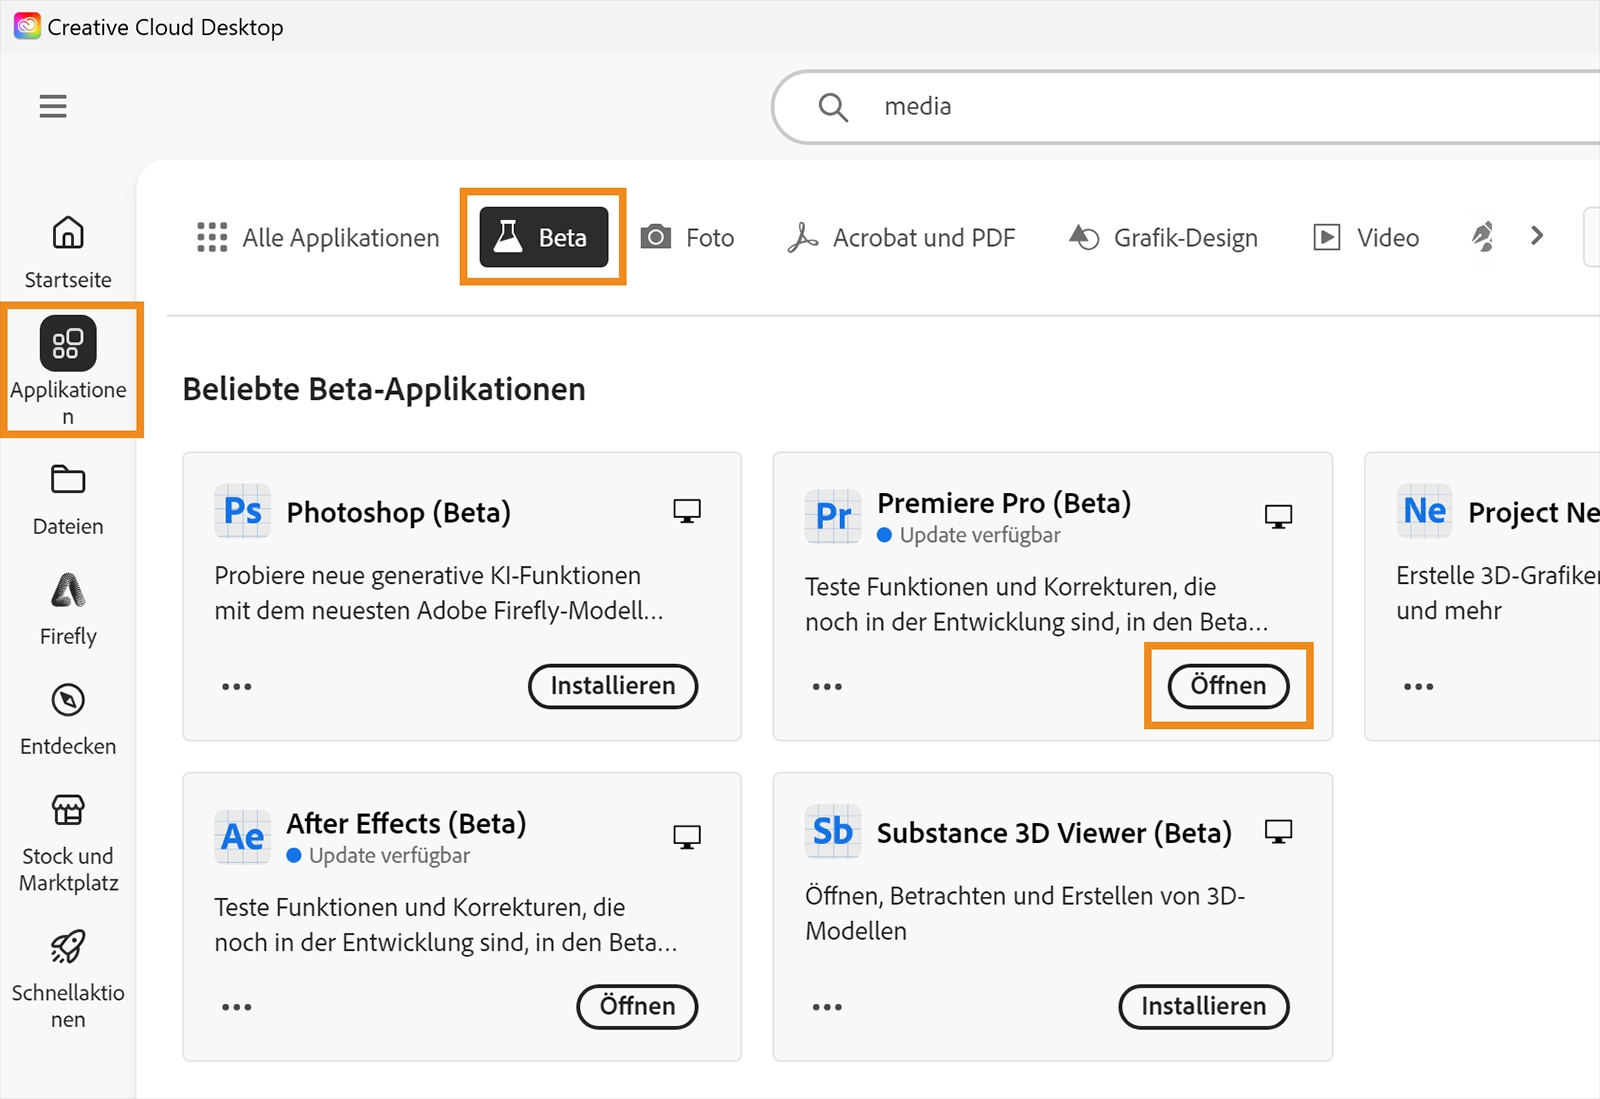
Task: Open Dateien in sidebar
Action: (x=68, y=500)
